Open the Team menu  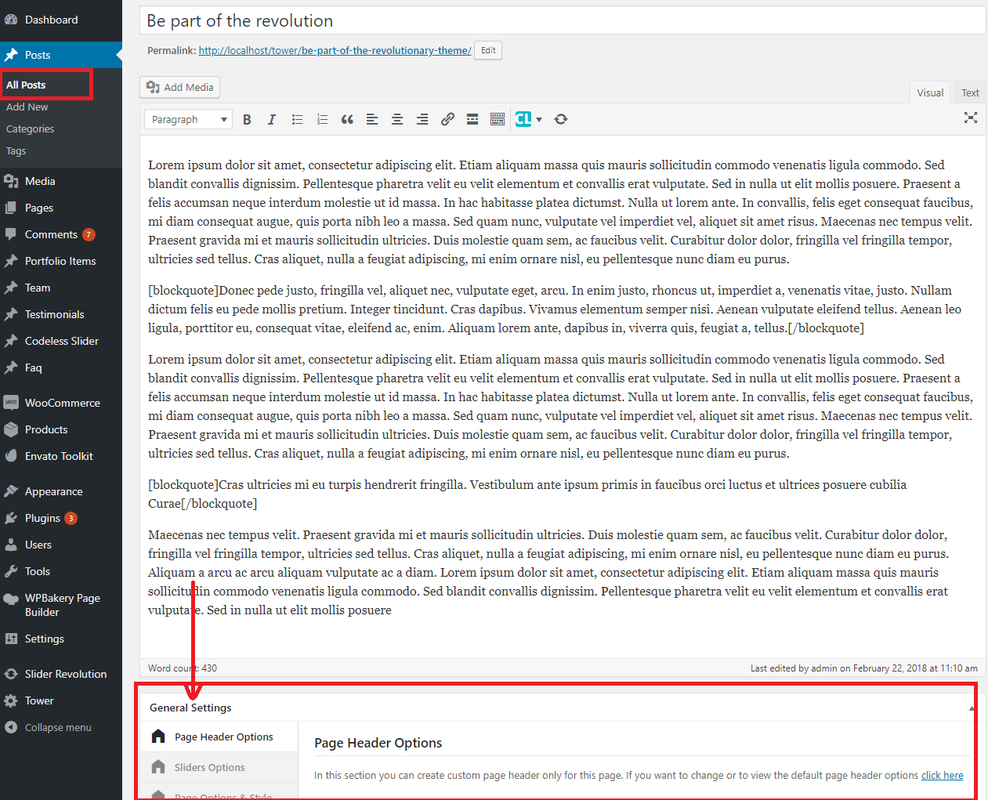point(61,288)
